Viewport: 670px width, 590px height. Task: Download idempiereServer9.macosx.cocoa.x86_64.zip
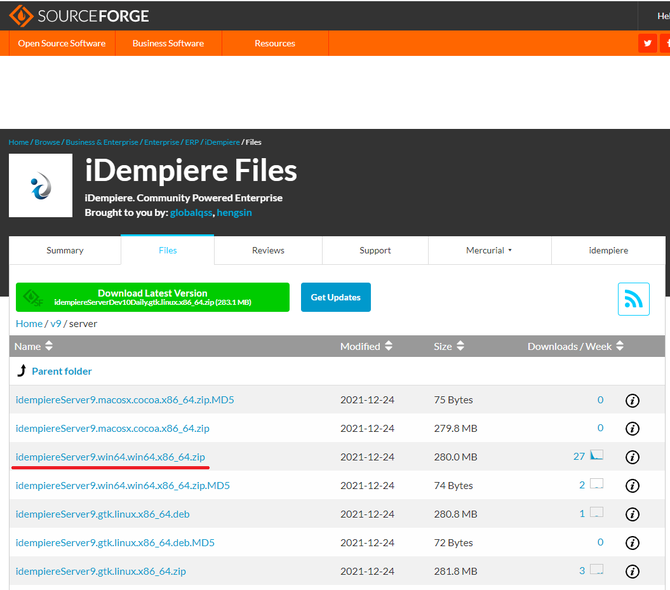[112, 428]
